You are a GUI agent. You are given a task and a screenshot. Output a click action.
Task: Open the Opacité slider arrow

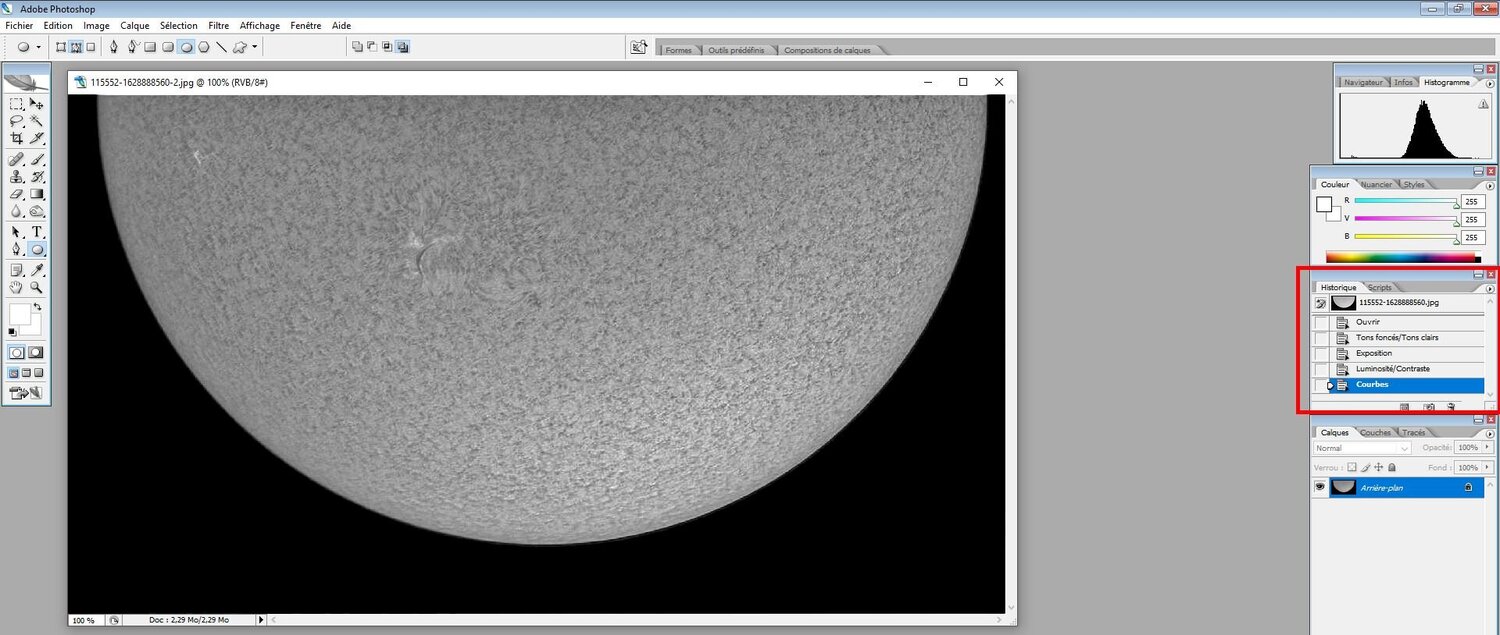point(1487,447)
